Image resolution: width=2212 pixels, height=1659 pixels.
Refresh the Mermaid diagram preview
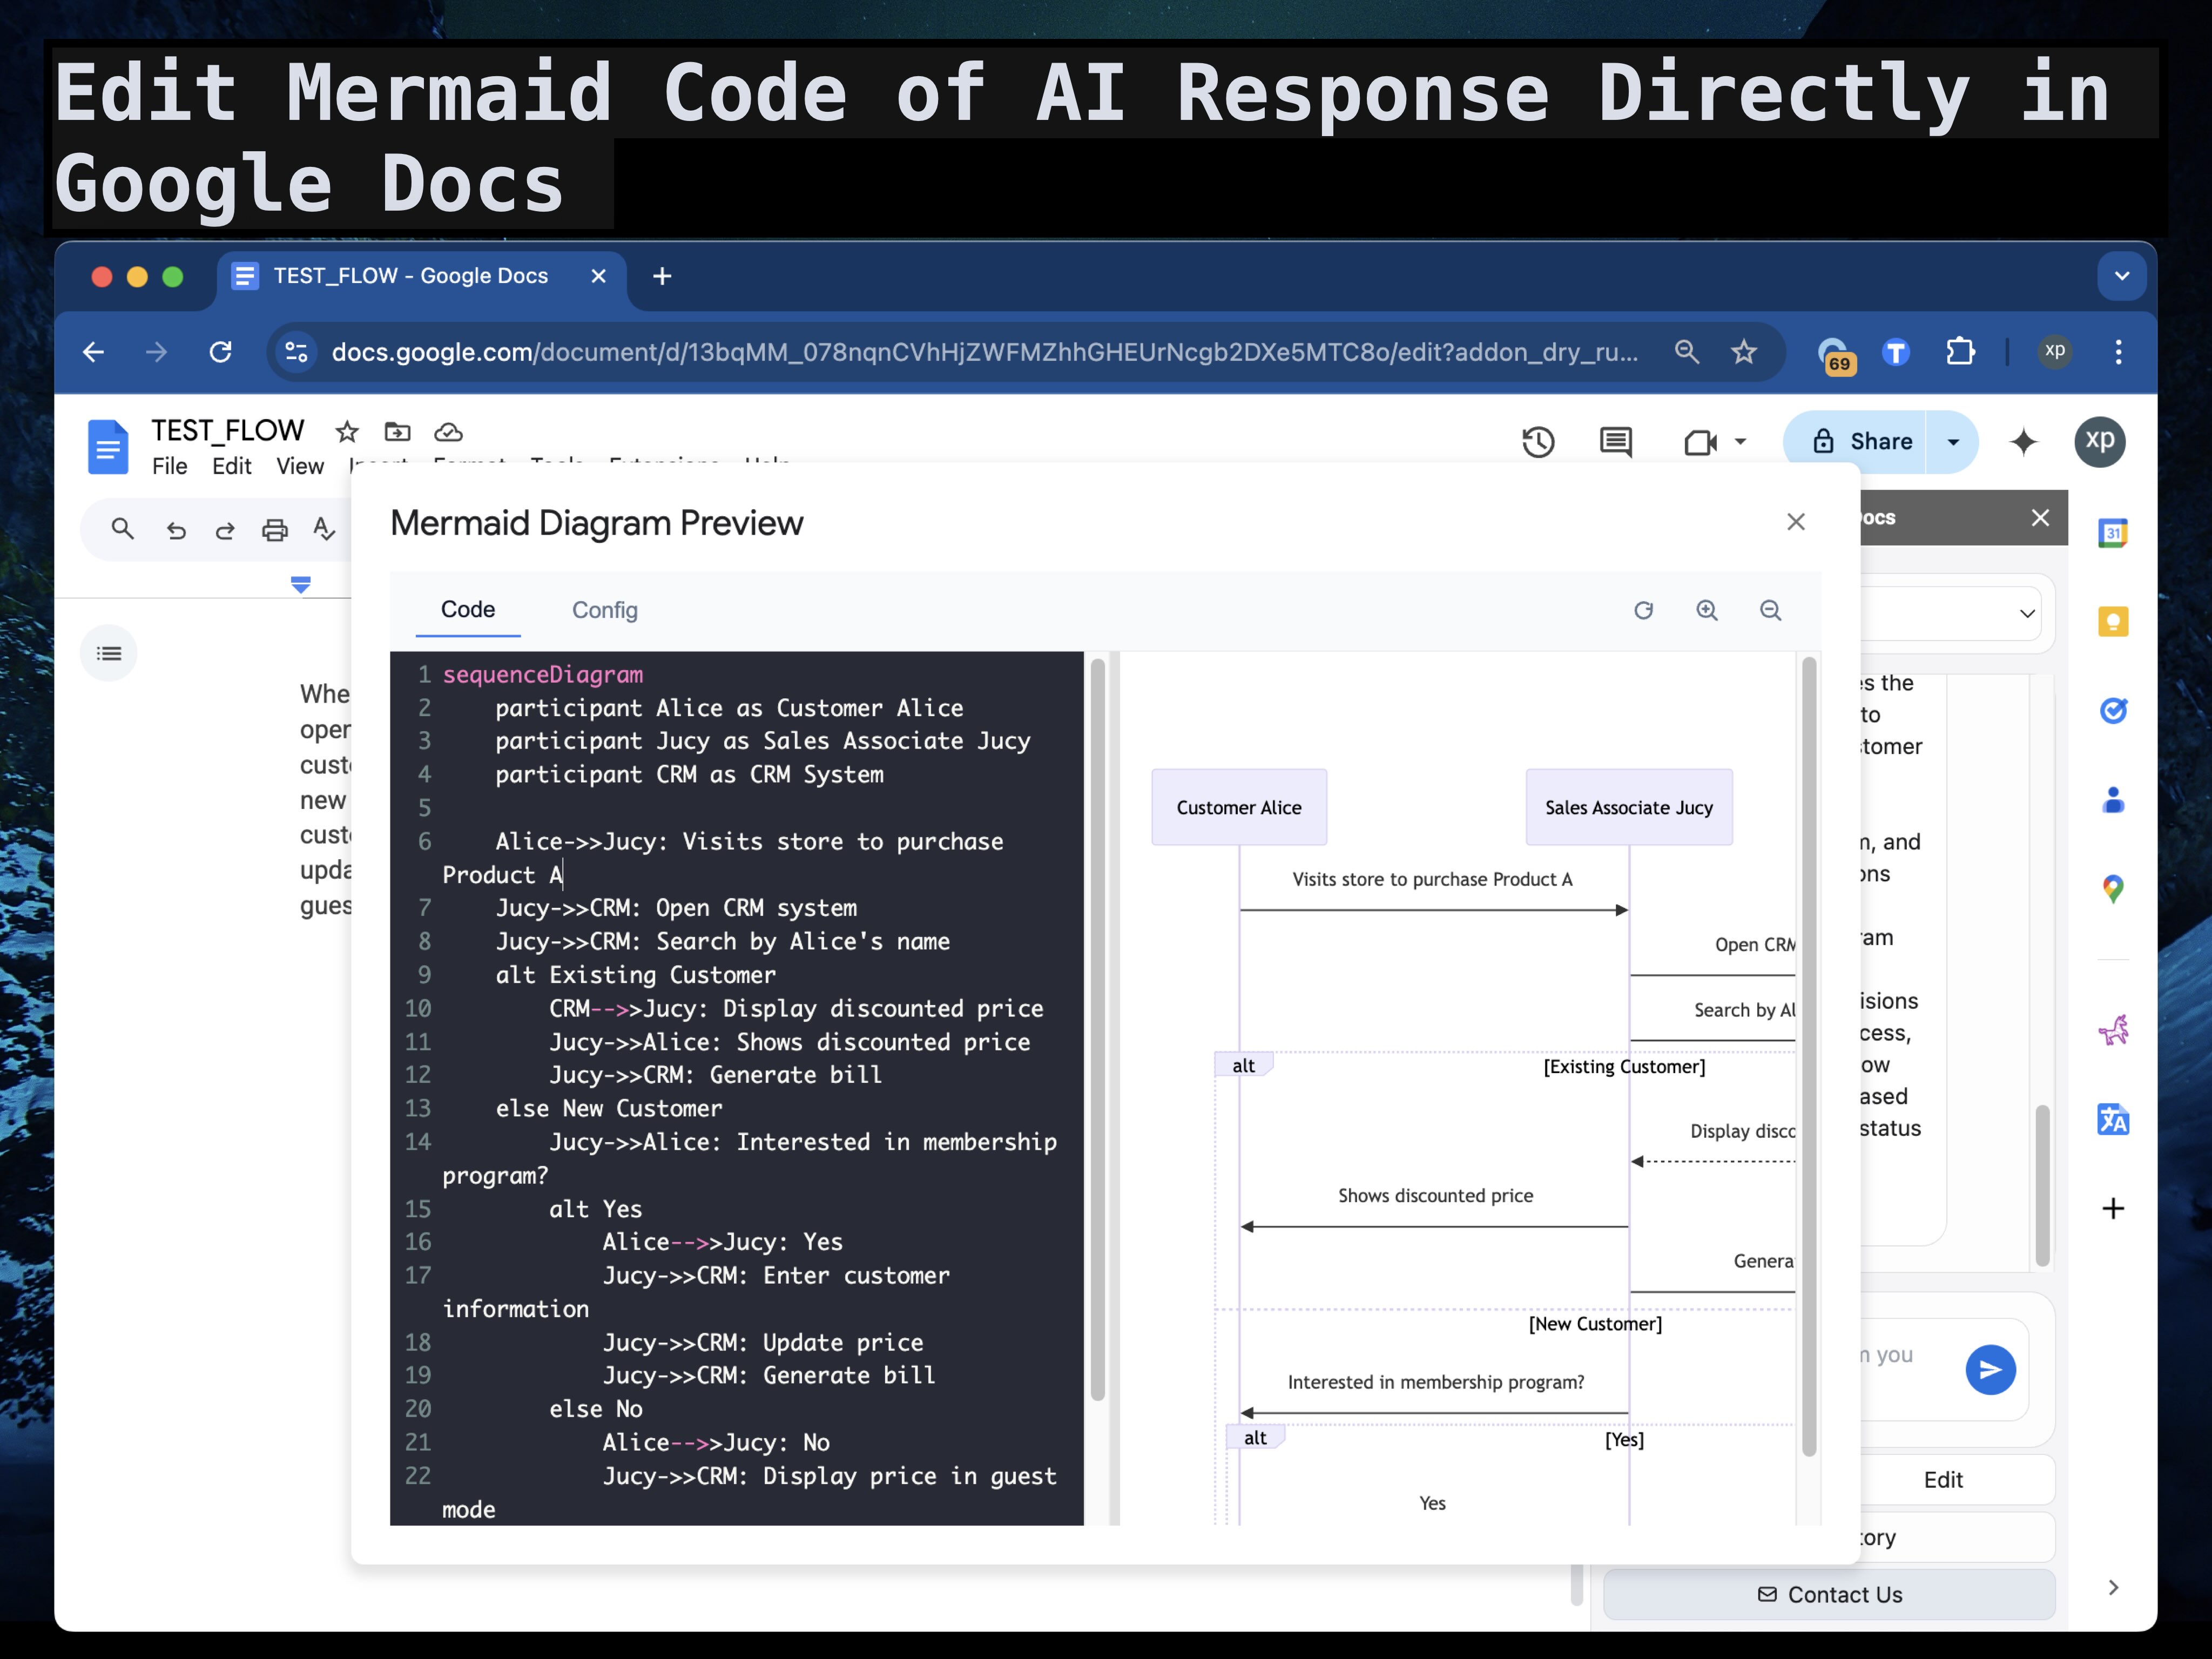tap(1644, 610)
